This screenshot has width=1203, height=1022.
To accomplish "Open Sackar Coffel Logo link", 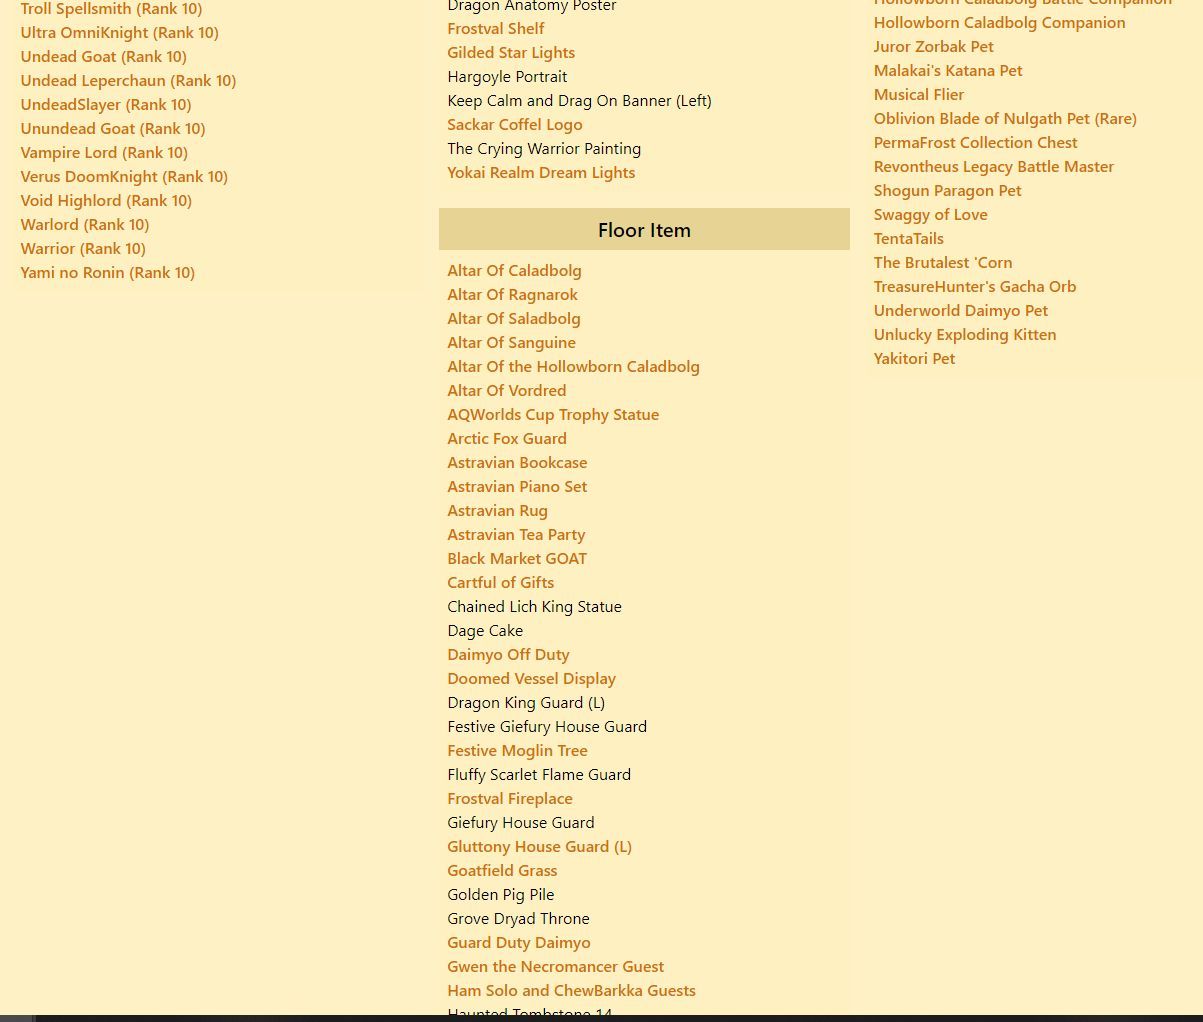I will point(515,124).
